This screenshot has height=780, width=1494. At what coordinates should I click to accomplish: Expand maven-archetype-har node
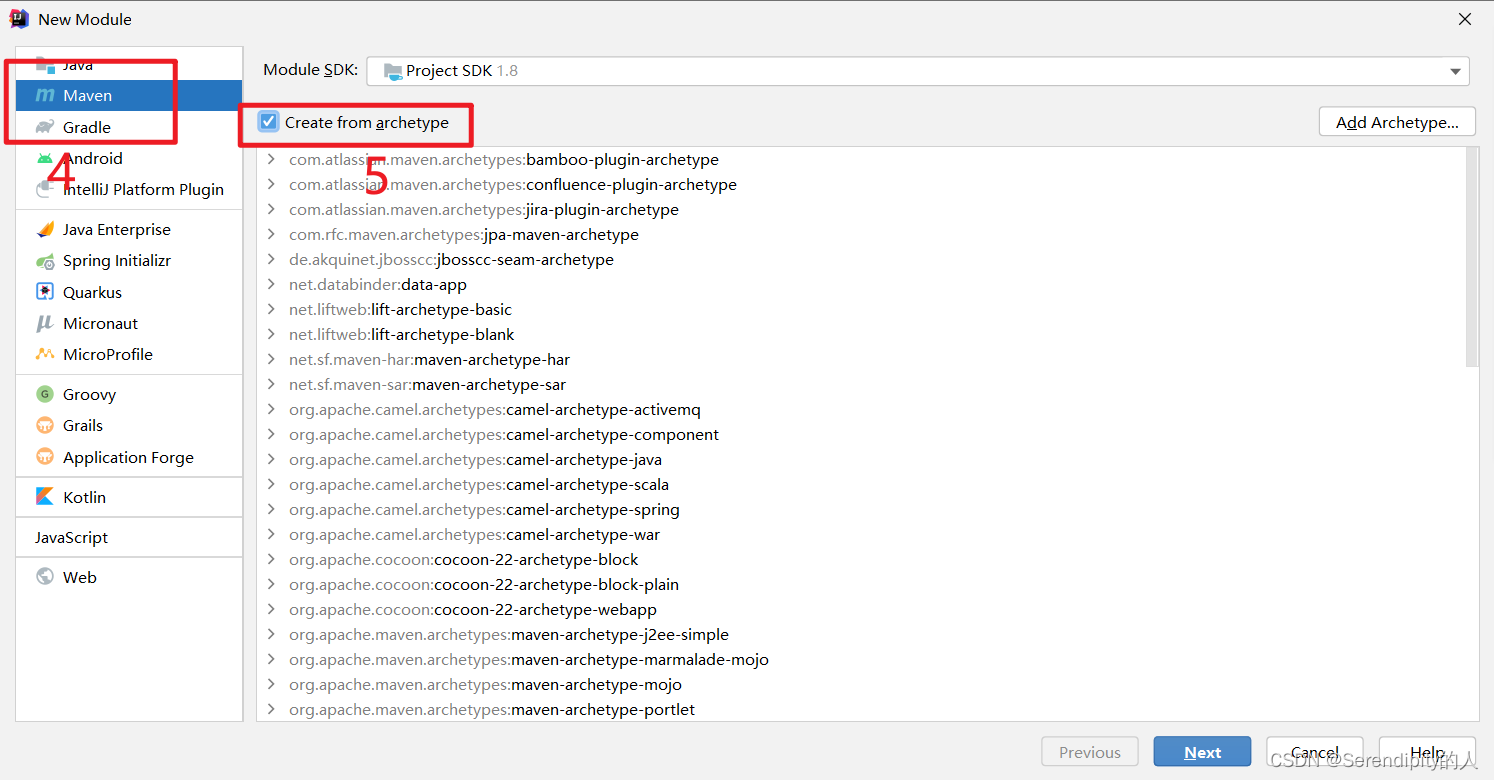point(271,359)
